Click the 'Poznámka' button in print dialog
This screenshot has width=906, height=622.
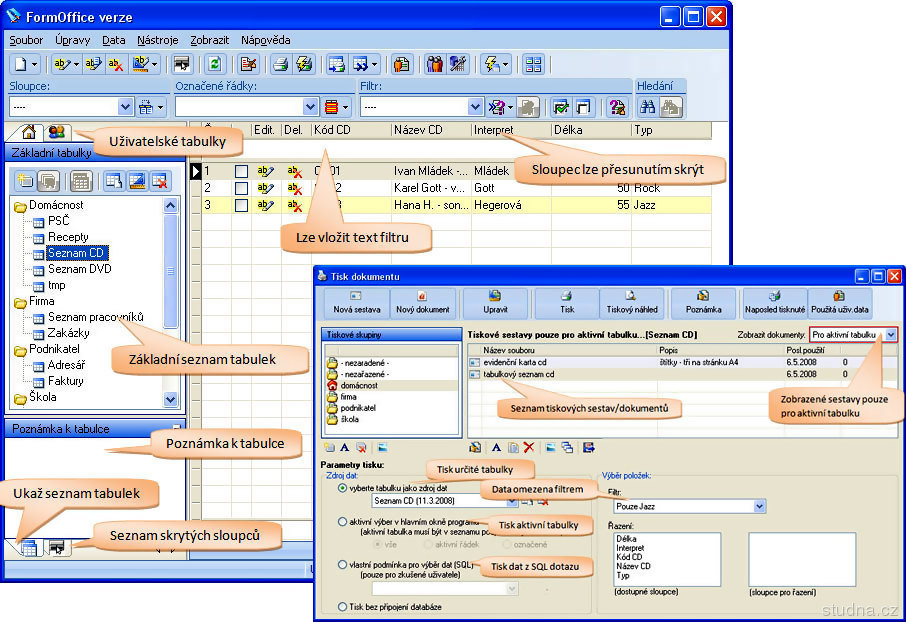pyautogui.click(x=704, y=303)
